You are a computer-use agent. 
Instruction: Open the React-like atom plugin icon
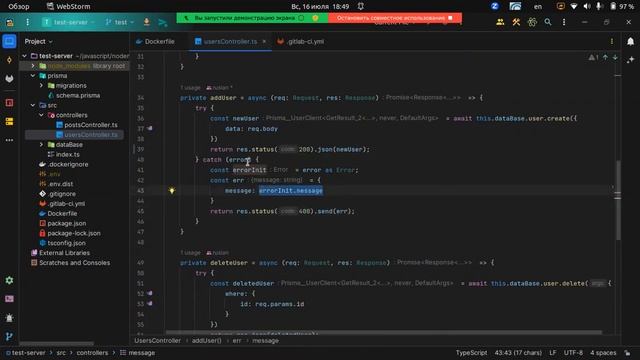(532, 22)
